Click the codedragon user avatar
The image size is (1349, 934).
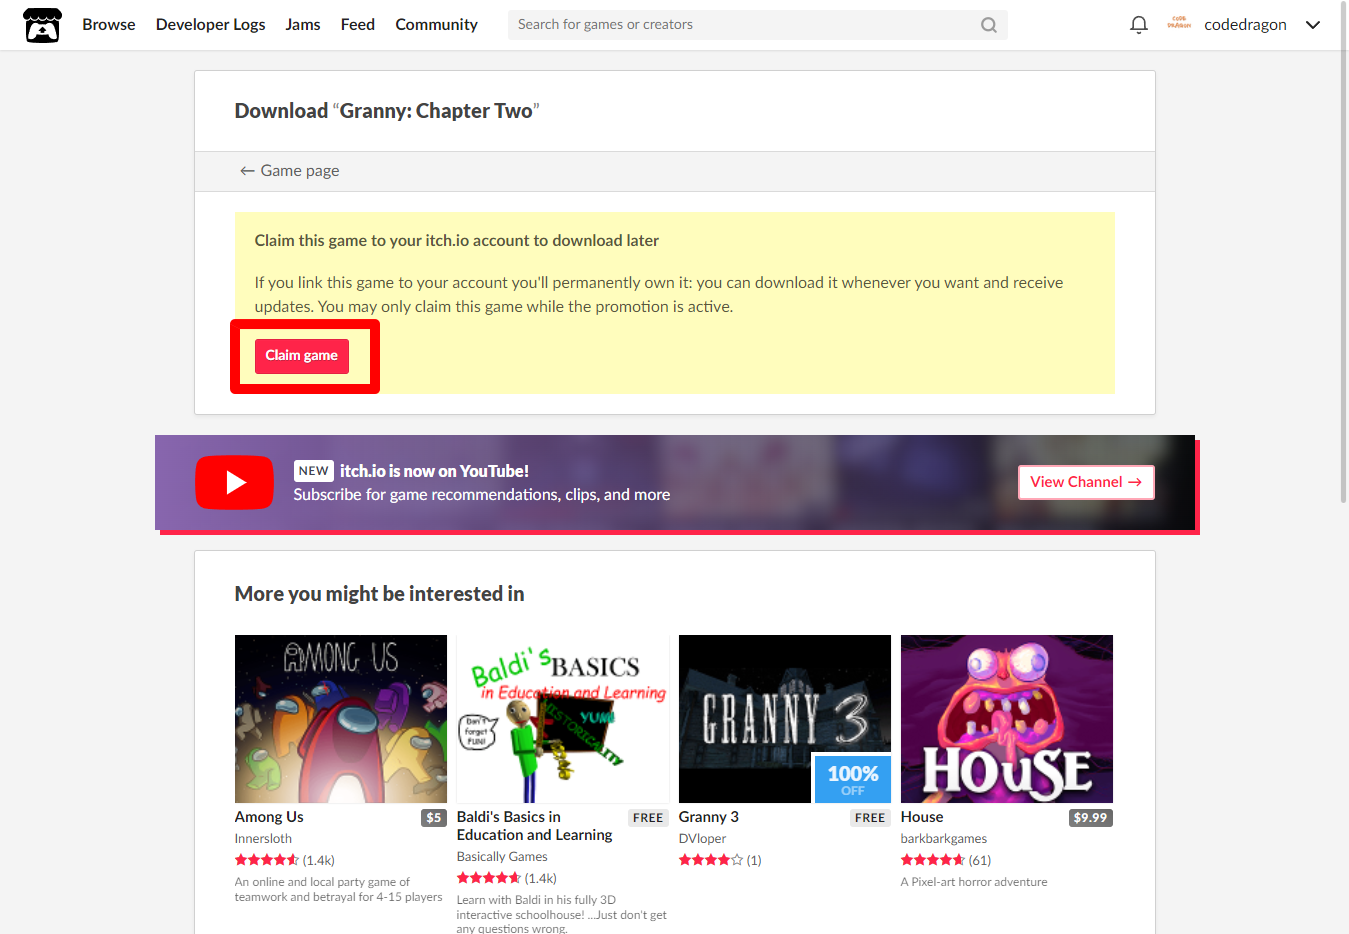pyautogui.click(x=1179, y=24)
